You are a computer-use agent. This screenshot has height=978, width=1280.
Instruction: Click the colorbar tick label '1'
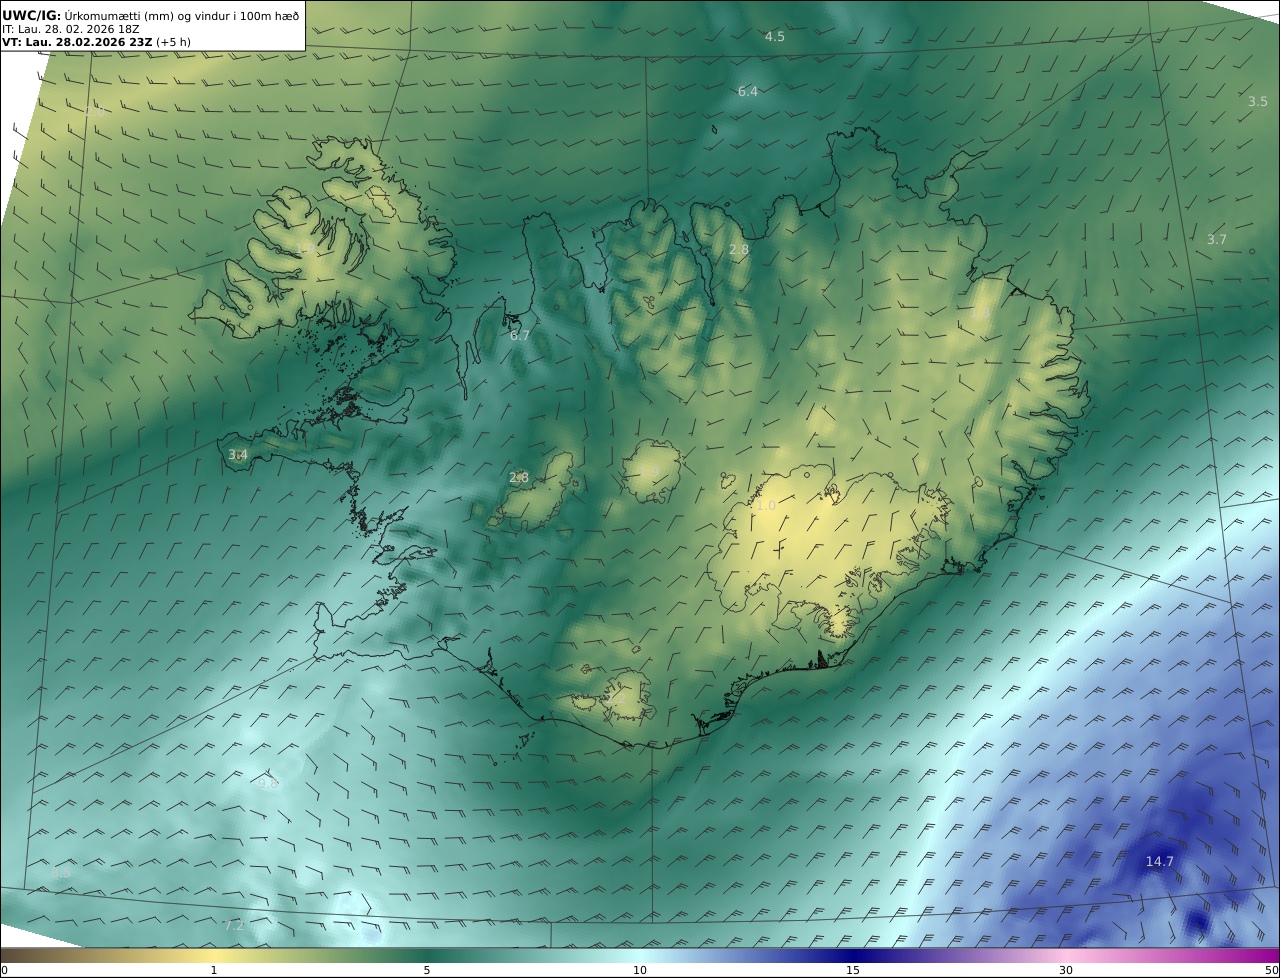click(x=214, y=970)
